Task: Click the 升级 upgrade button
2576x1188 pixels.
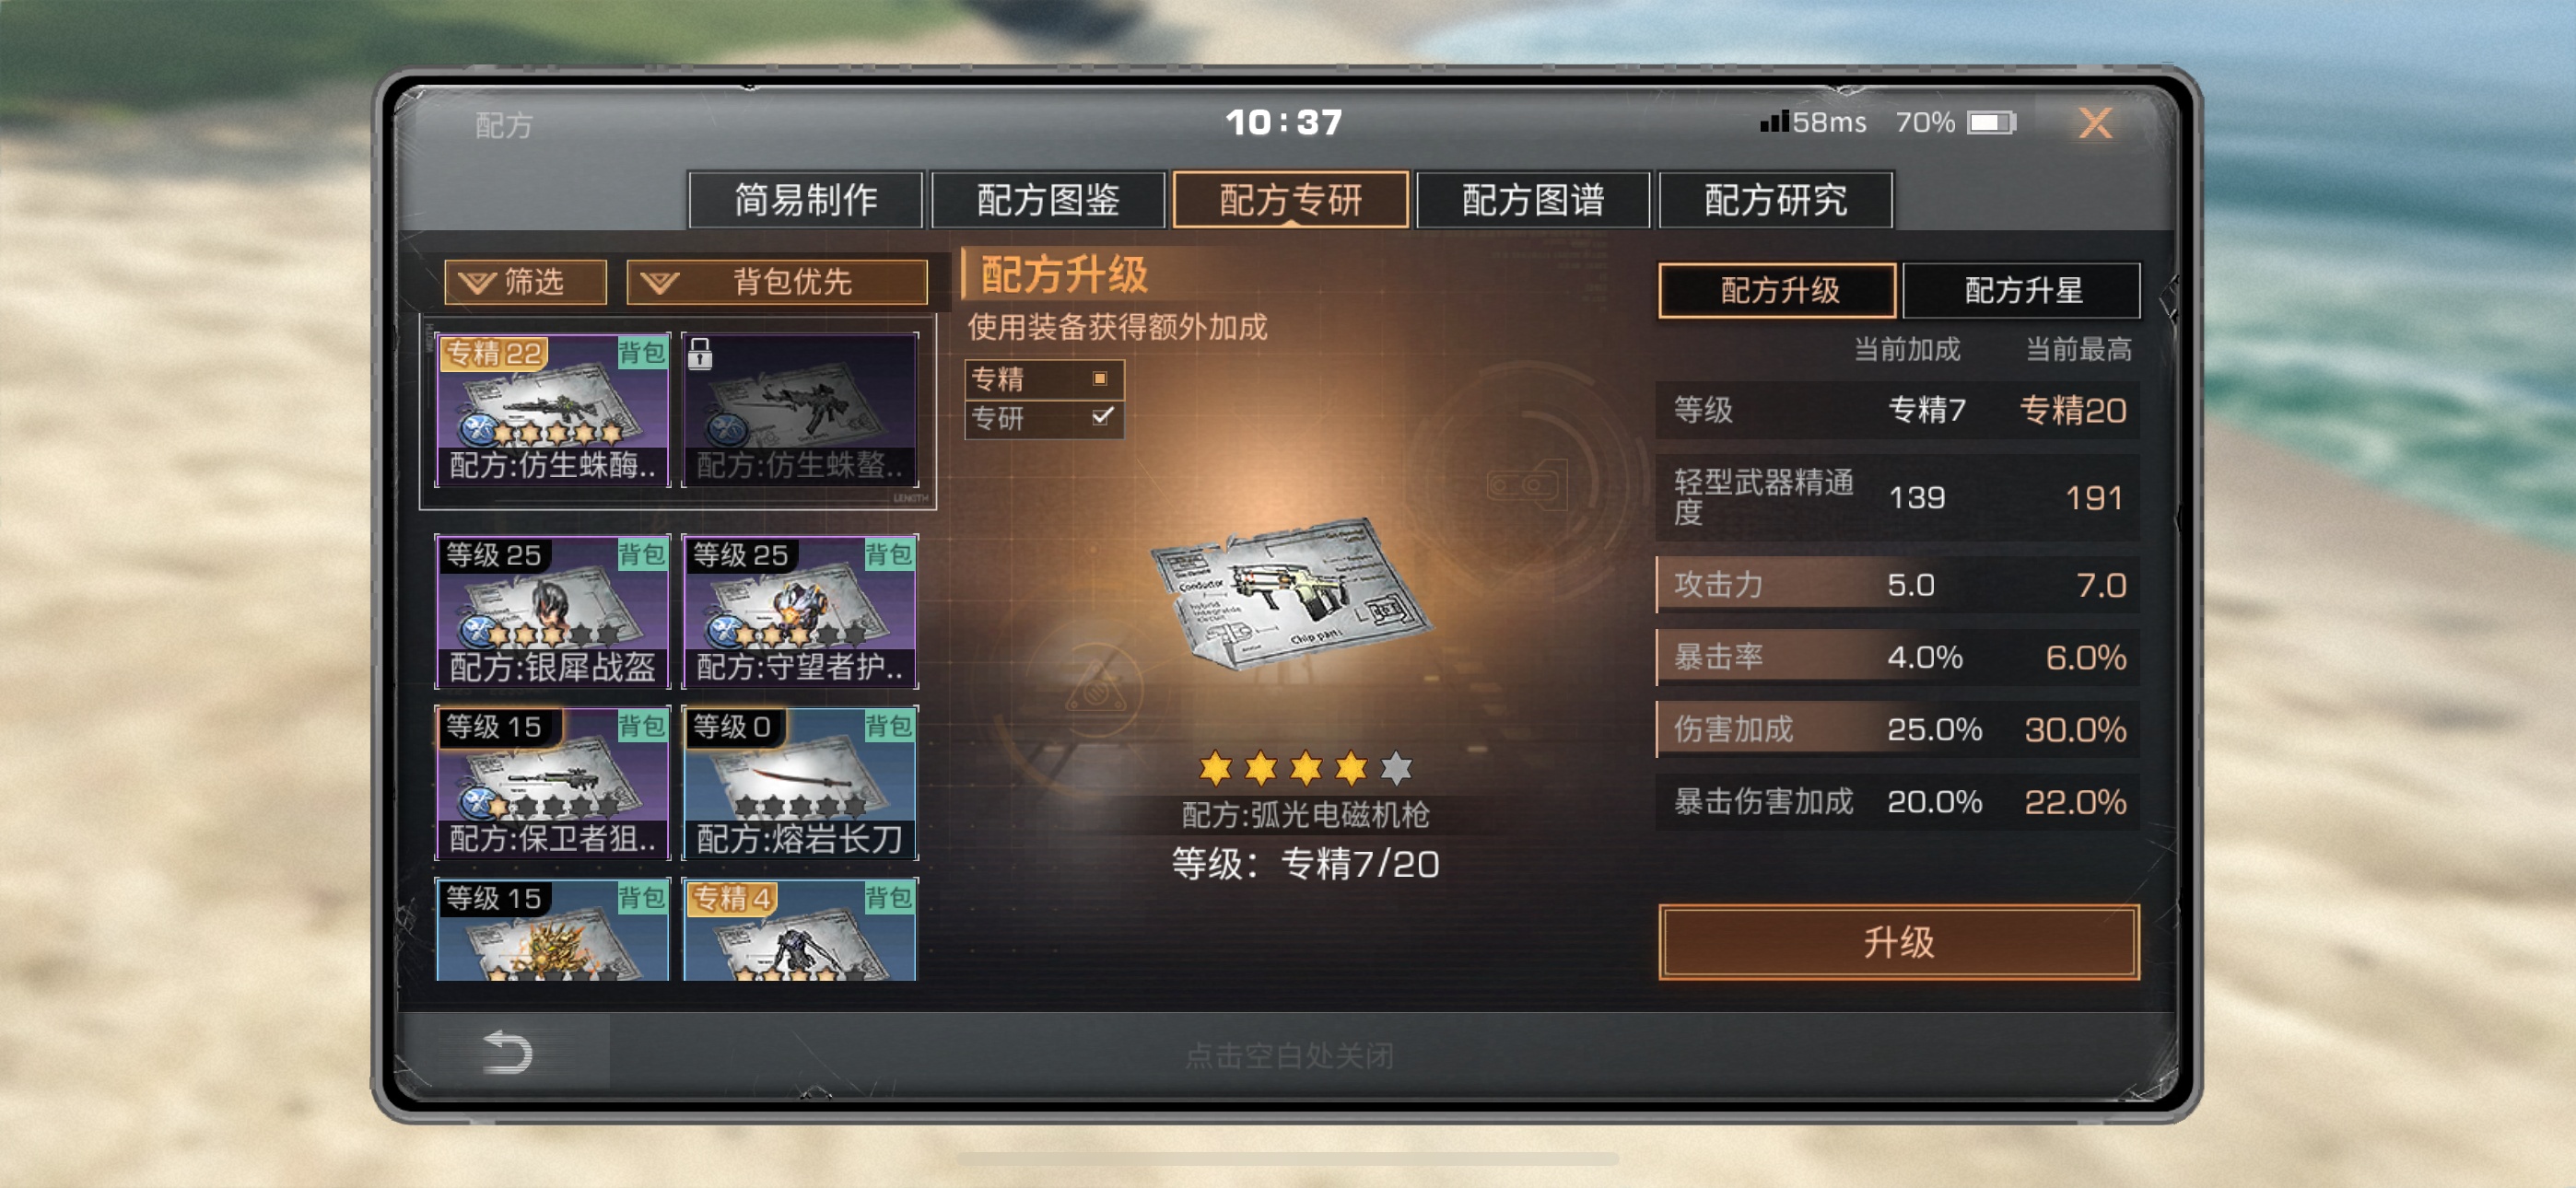Action: click(1898, 941)
